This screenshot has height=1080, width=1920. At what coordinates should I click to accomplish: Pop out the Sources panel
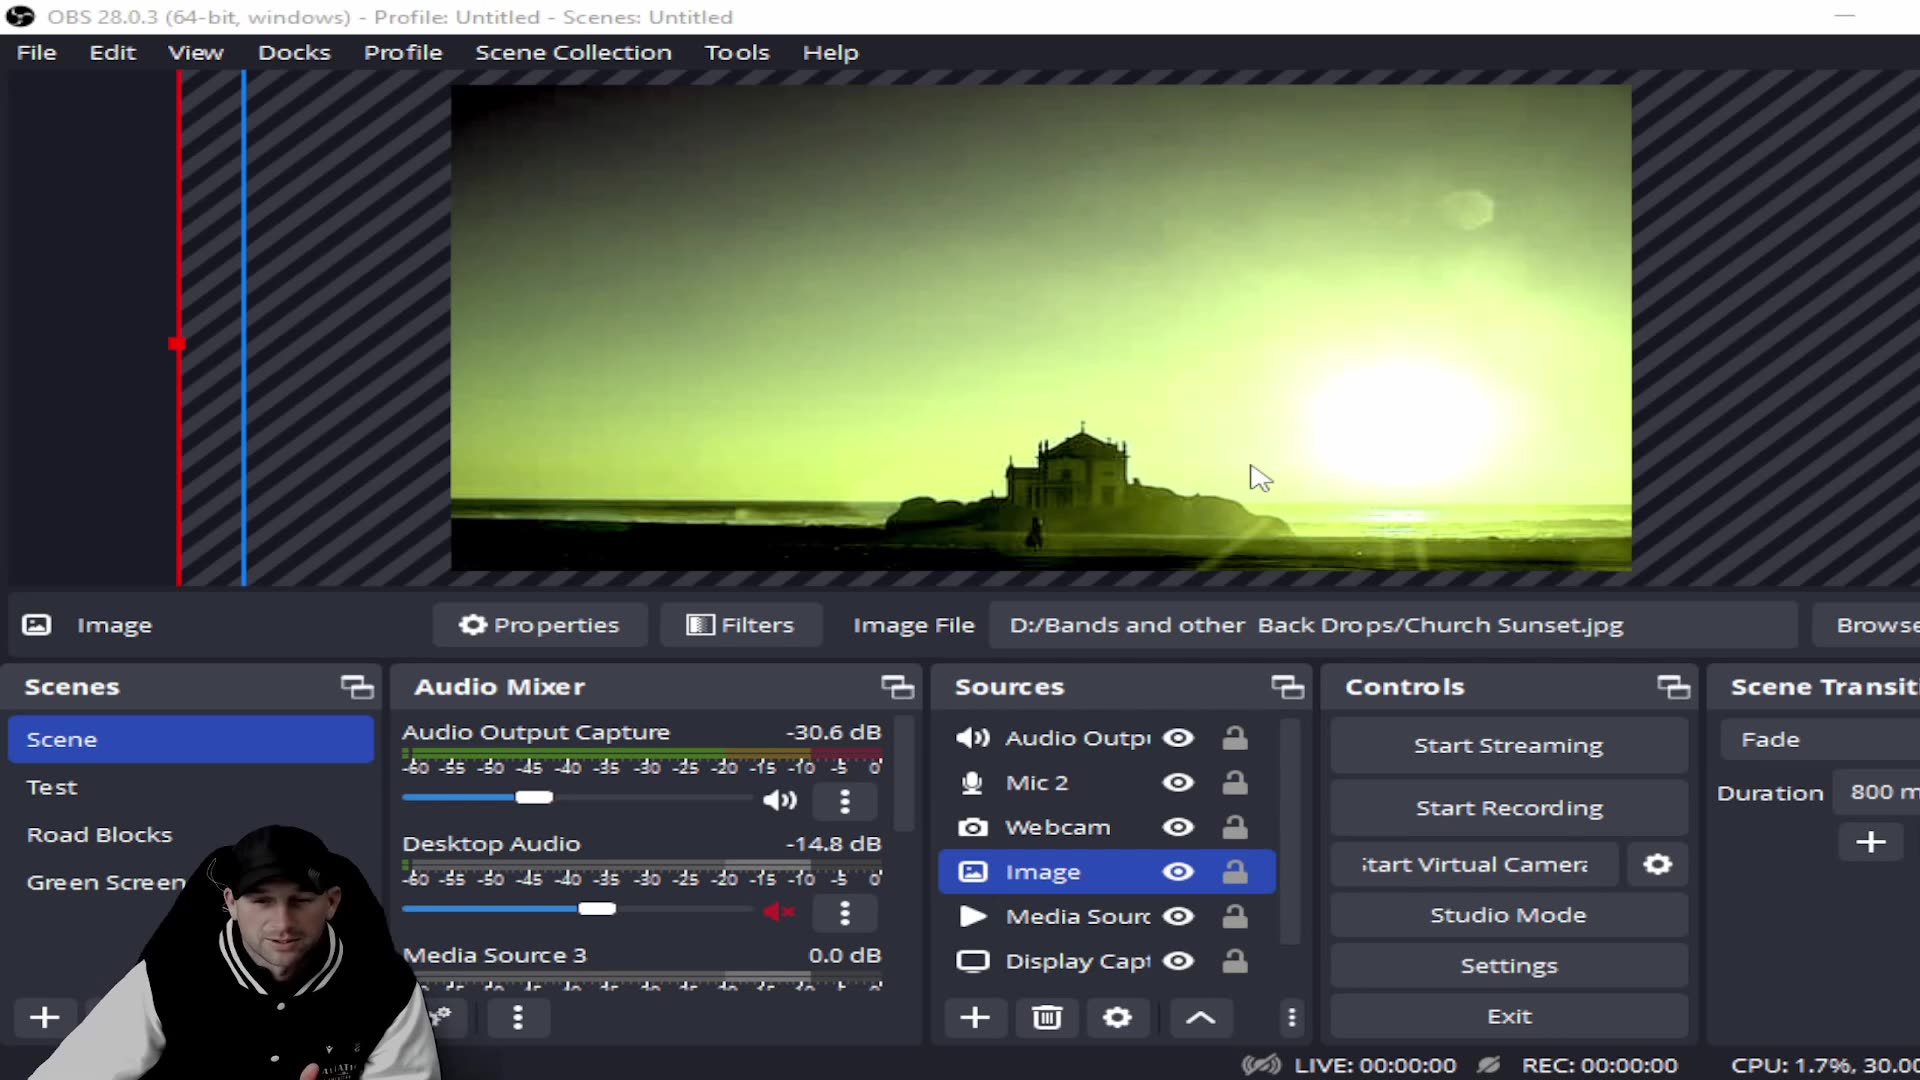[1287, 686]
